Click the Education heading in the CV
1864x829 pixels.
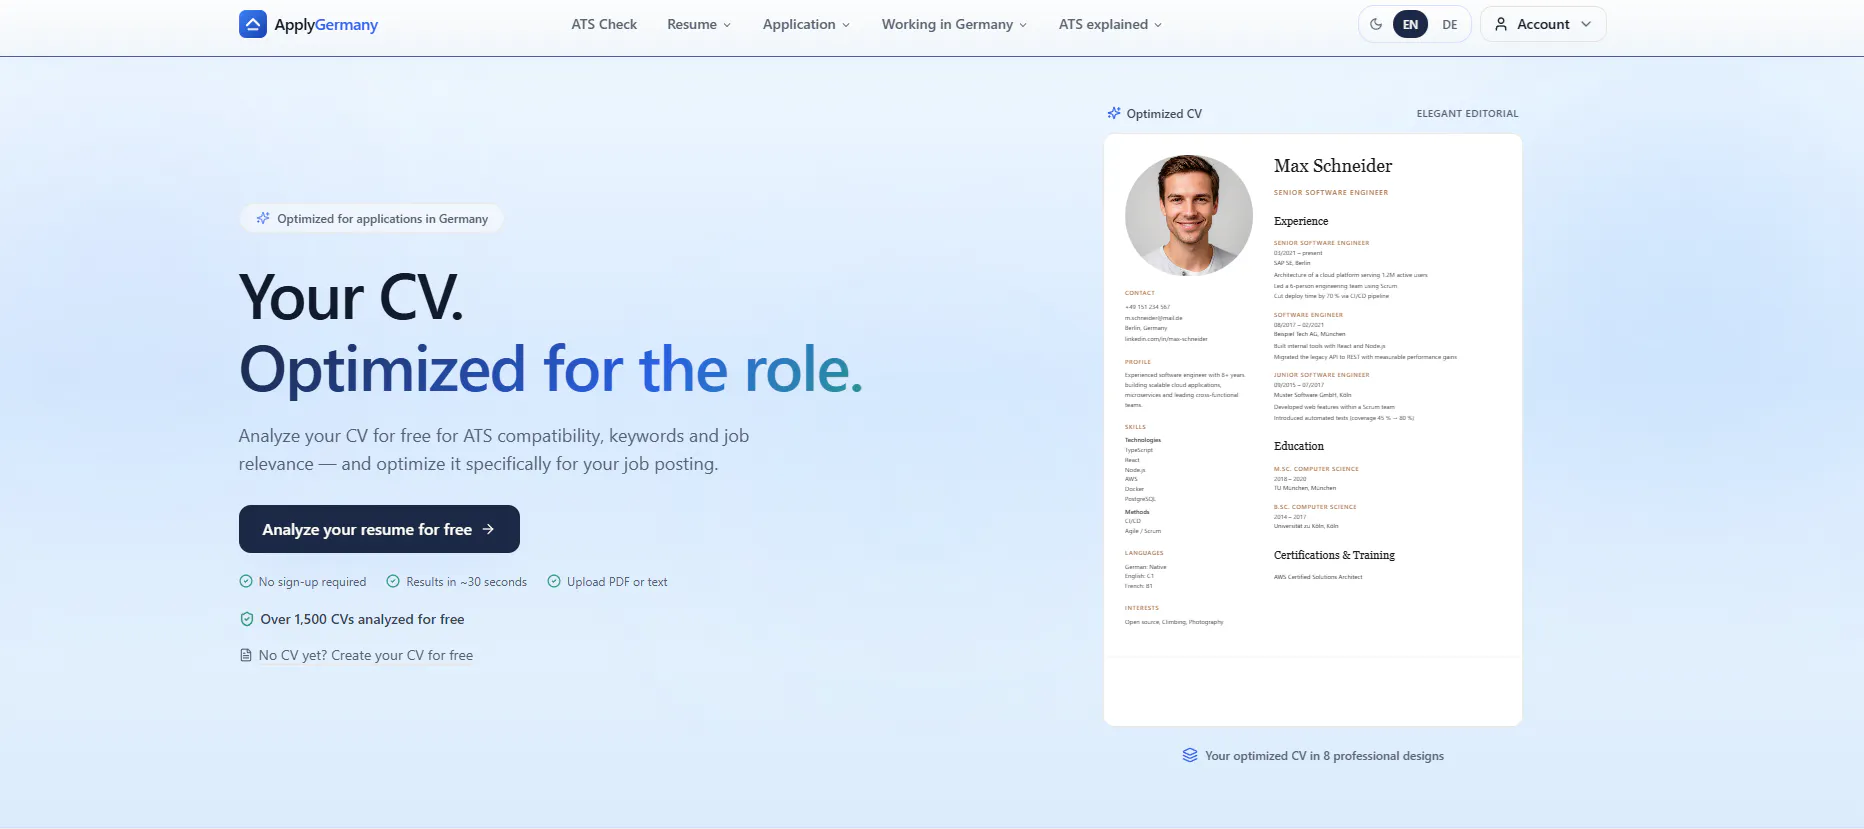pyautogui.click(x=1299, y=446)
